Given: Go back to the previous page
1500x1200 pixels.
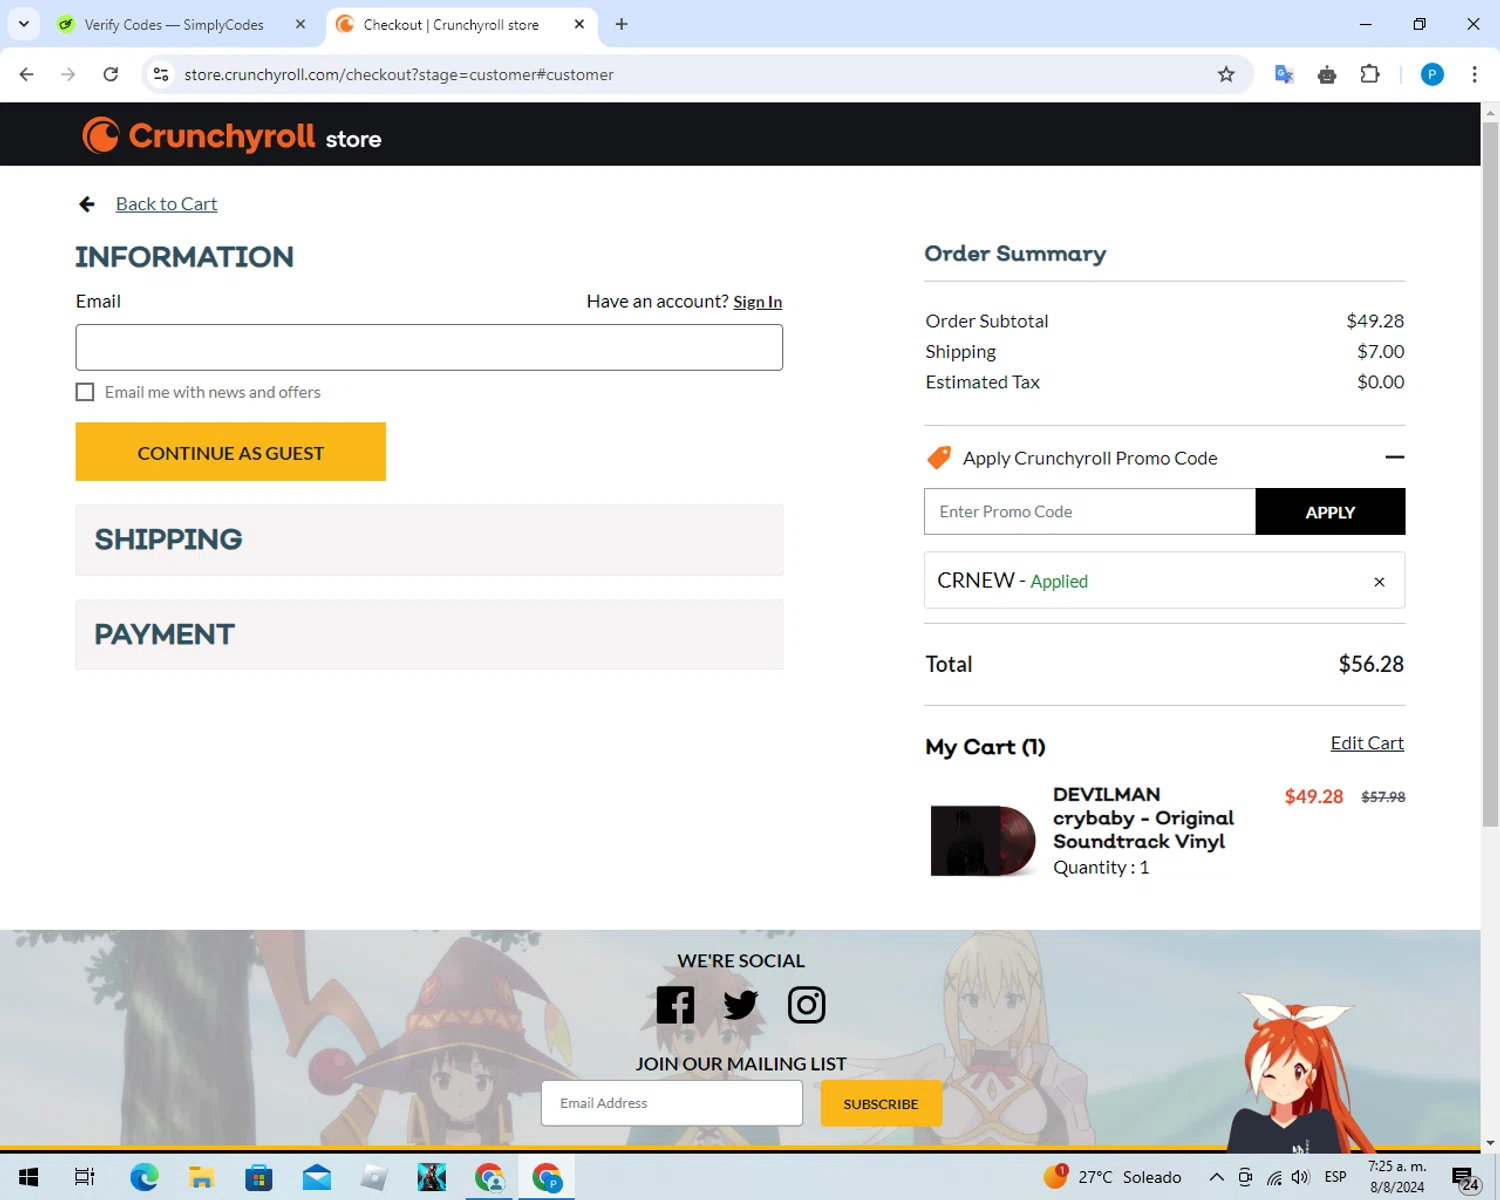Looking at the screenshot, I should coord(27,74).
